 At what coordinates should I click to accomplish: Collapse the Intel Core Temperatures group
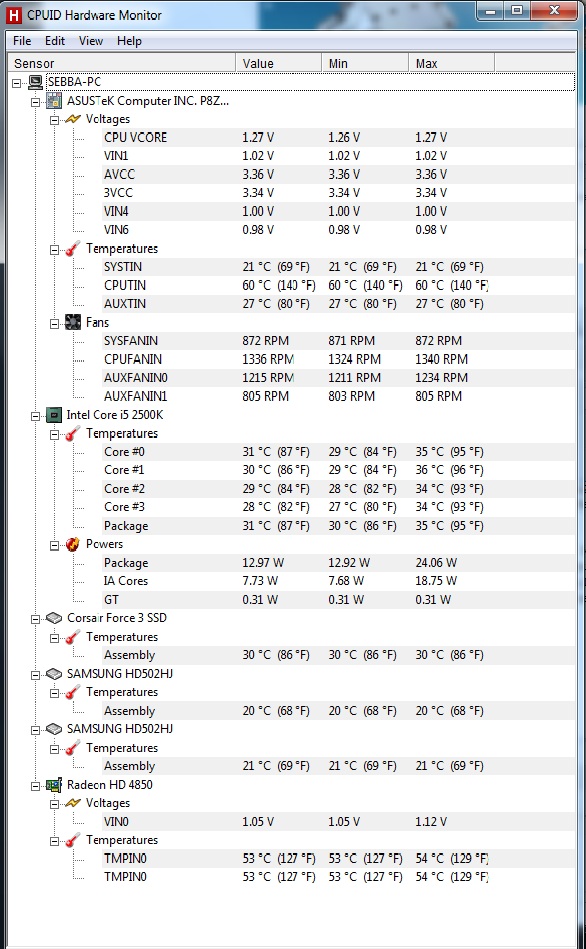click(54, 435)
